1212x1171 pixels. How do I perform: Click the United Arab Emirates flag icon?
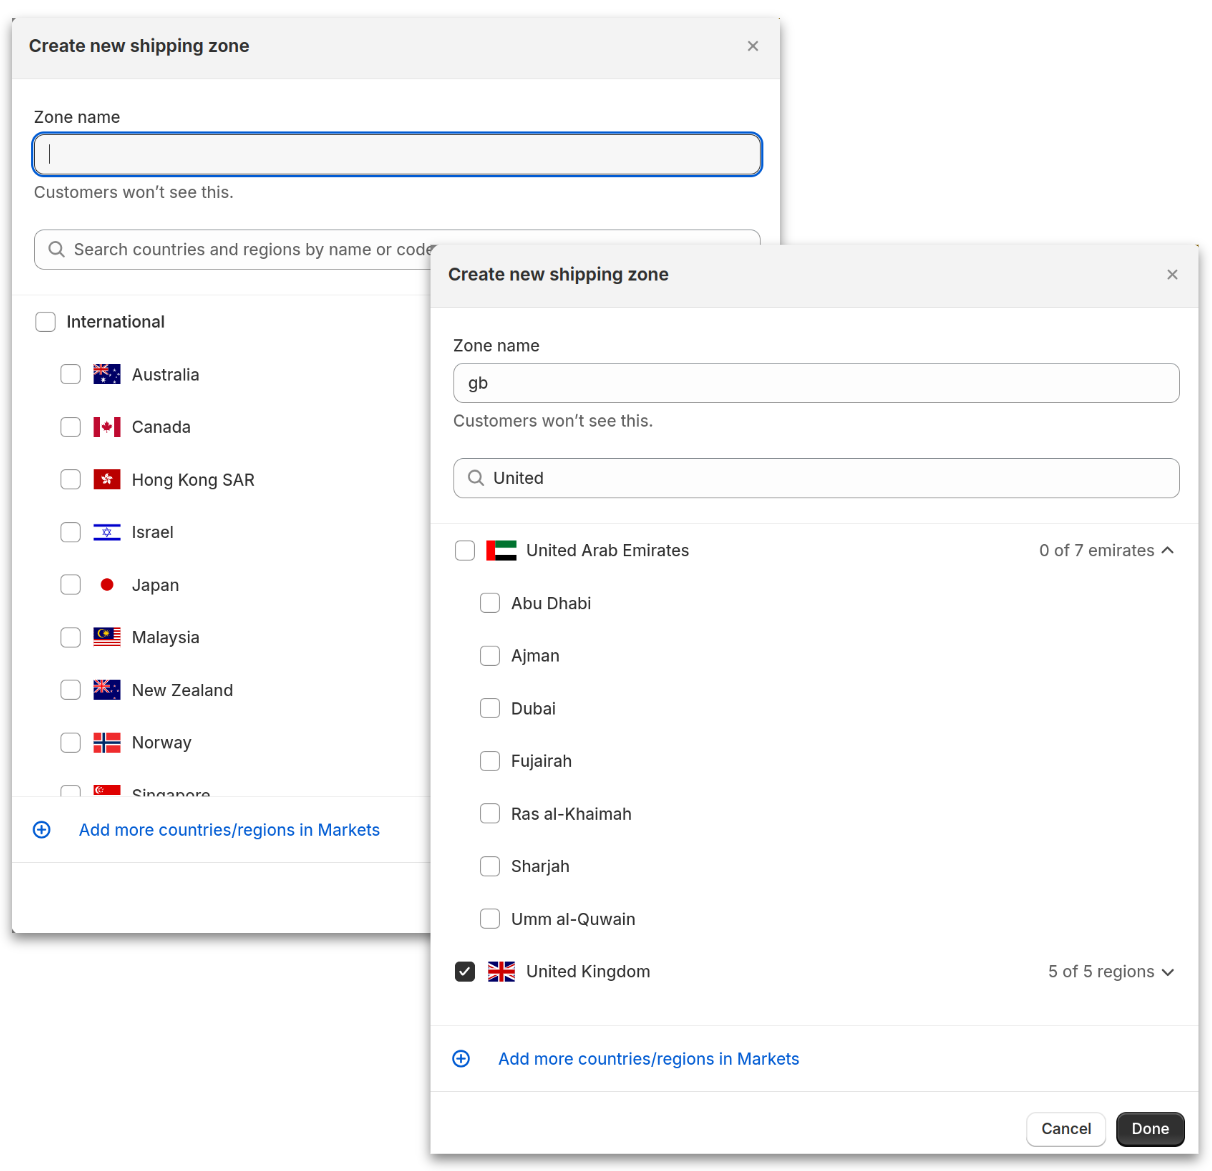click(501, 550)
